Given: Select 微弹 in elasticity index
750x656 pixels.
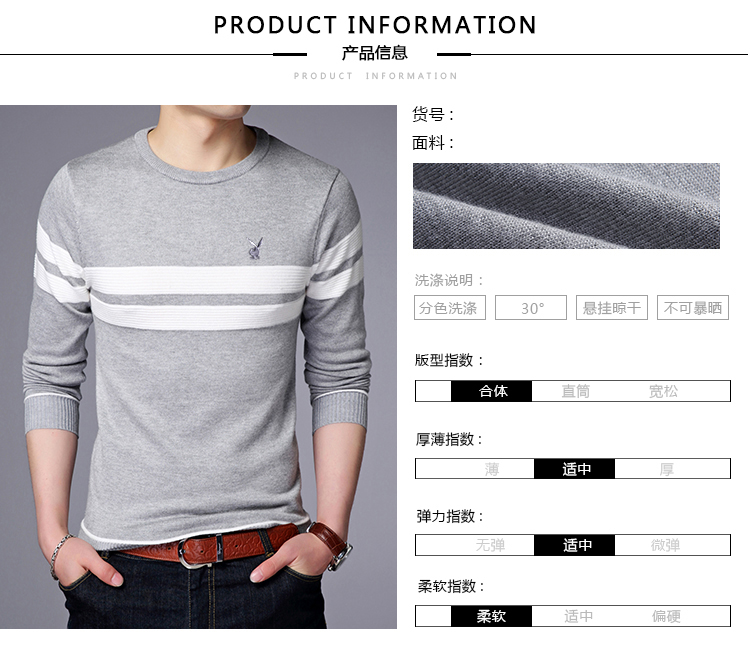Looking at the screenshot, I should [665, 545].
